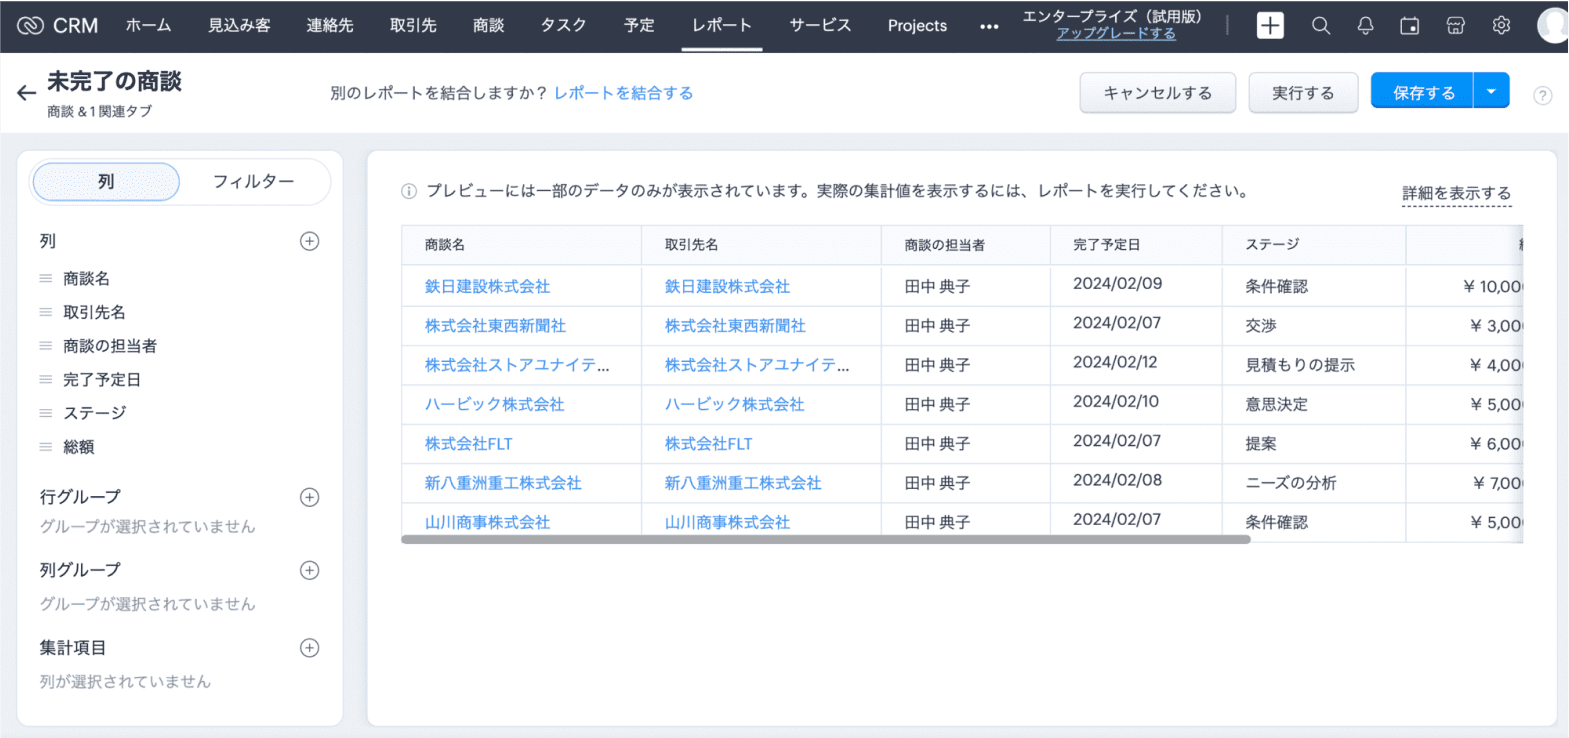1569x738 pixels.
Task: Click the back arrow beside 未完了の商談
Action: click(x=26, y=93)
